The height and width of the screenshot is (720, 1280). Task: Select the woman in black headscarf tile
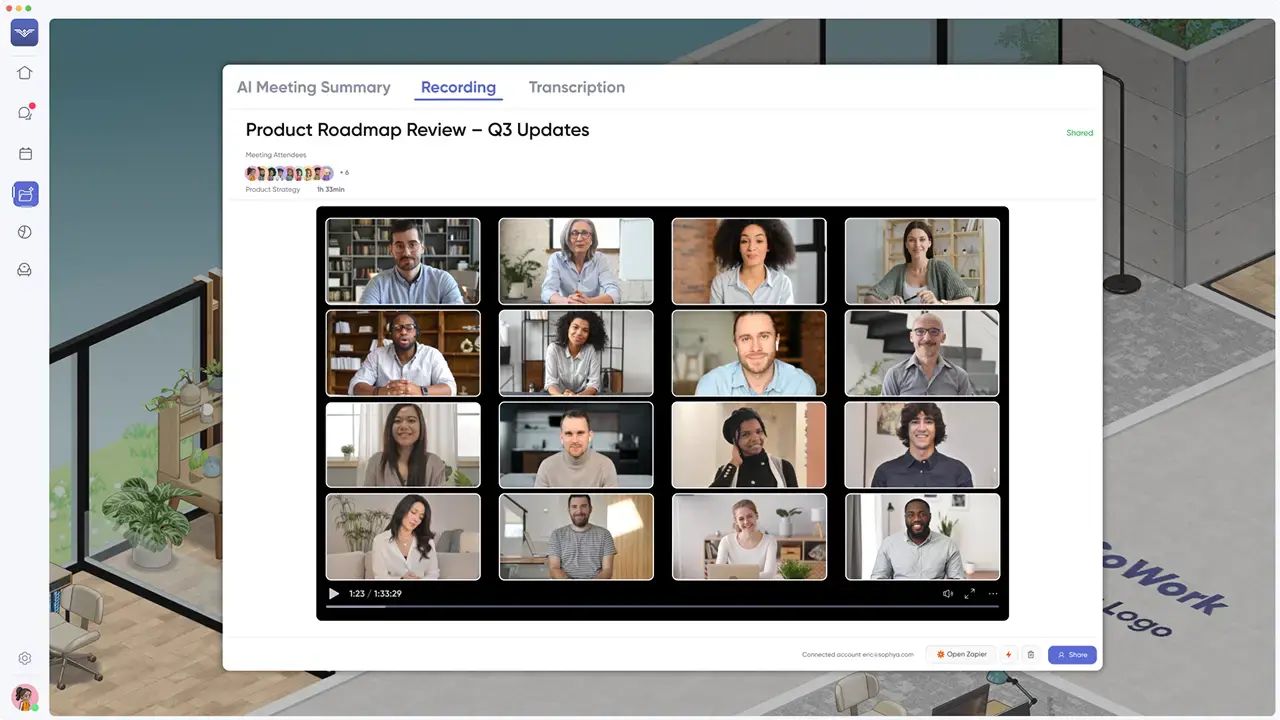pyautogui.click(x=749, y=445)
